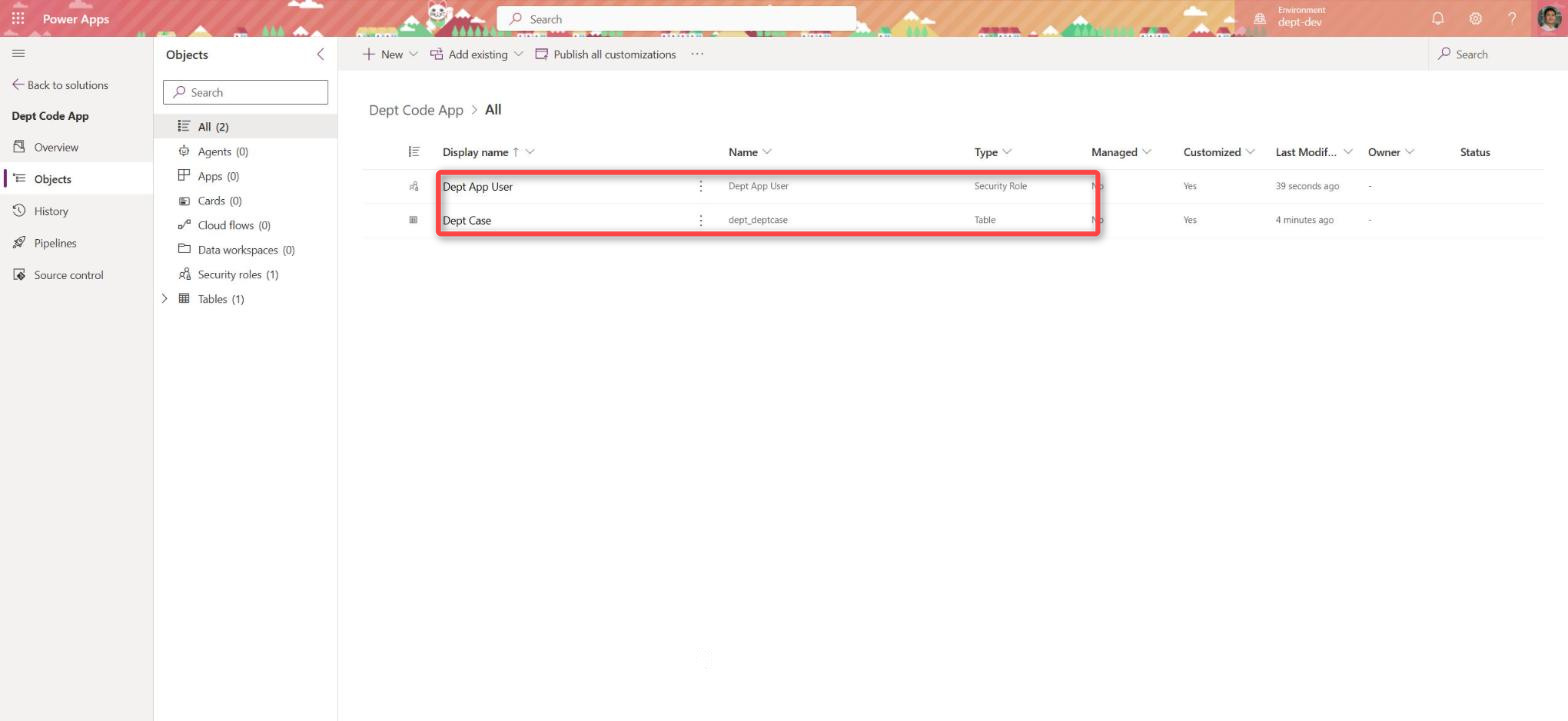The width and height of the screenshot is (1568, 721).
Task: Open the notifications bell
Action: [x=1438, y=19]
